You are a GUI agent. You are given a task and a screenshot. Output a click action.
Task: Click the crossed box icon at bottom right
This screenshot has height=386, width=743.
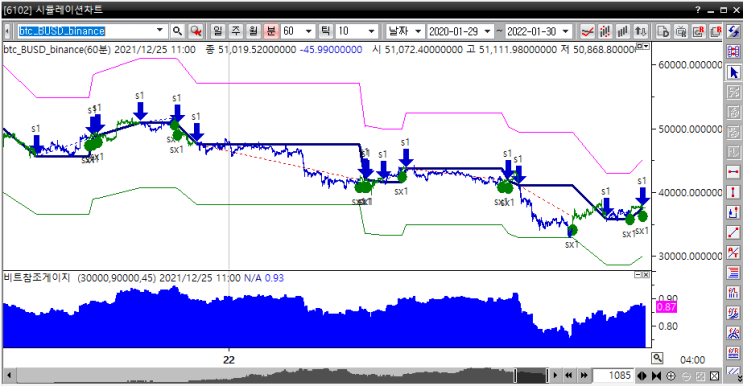(715, 376)
